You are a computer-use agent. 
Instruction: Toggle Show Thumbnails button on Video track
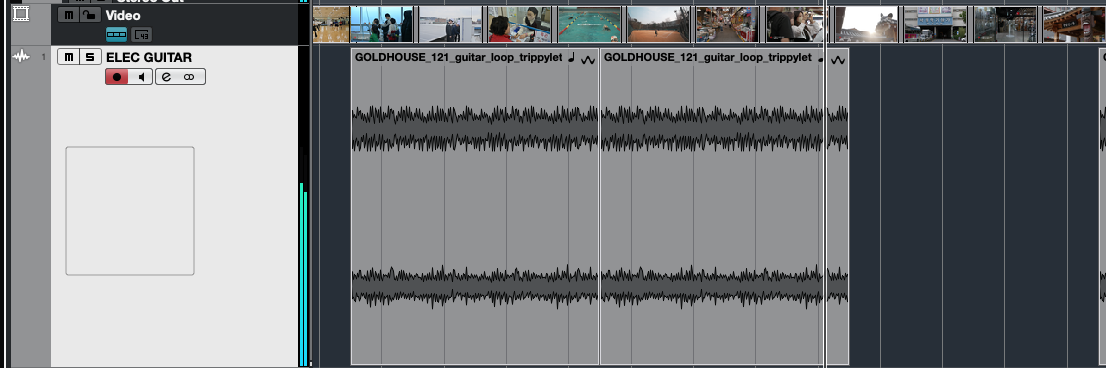[116, 35]
